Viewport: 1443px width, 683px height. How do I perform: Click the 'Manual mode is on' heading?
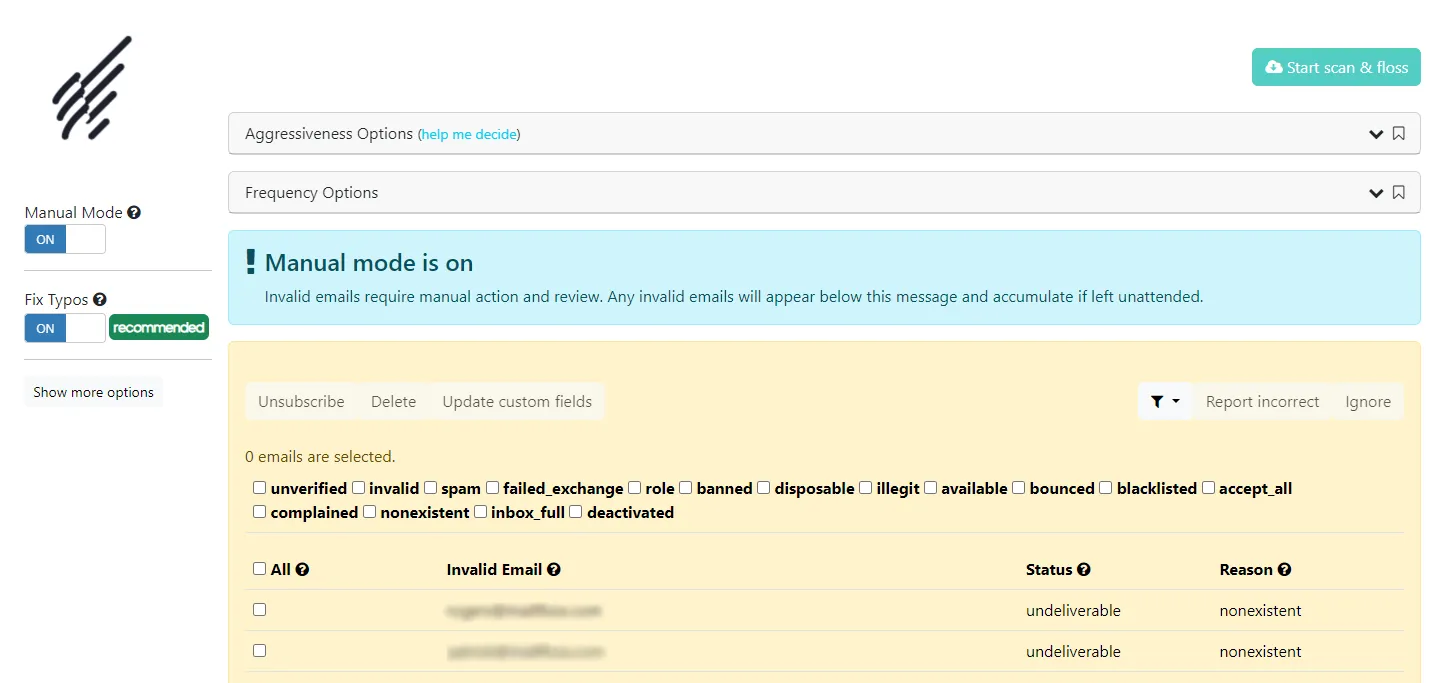369,263
